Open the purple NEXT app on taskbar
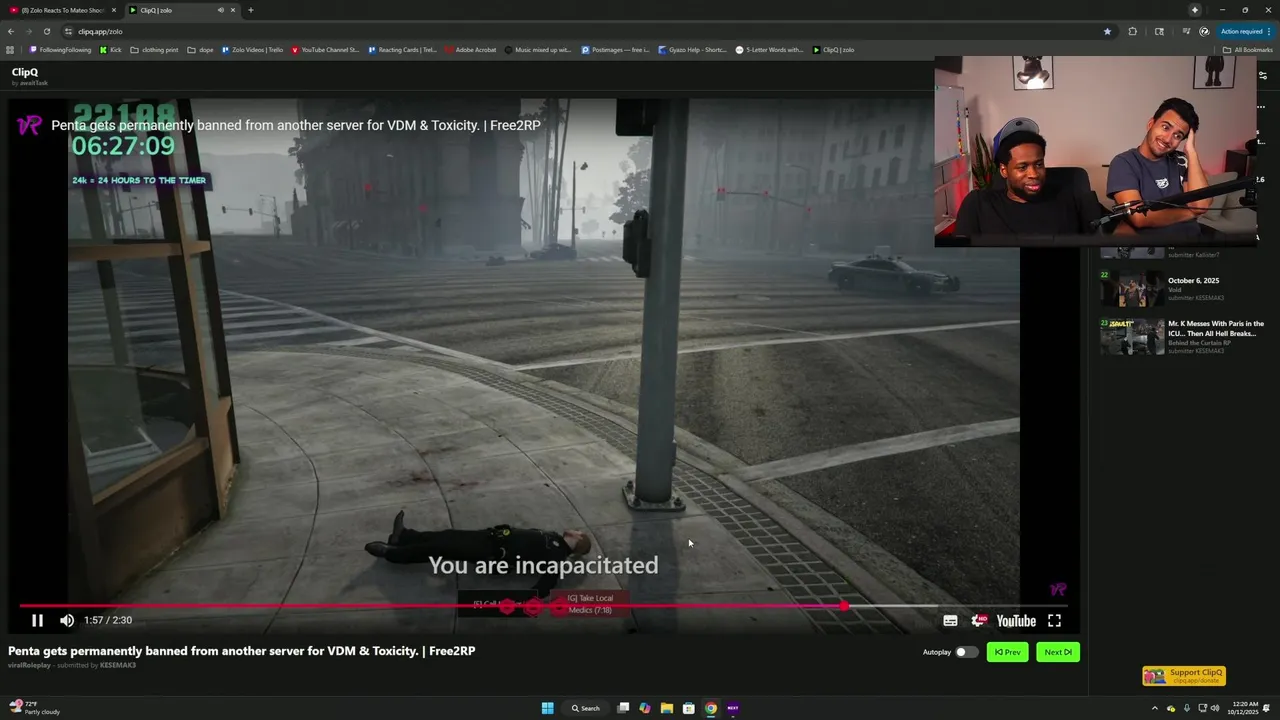Viewport: 1280px width, 720px height. 733,708
